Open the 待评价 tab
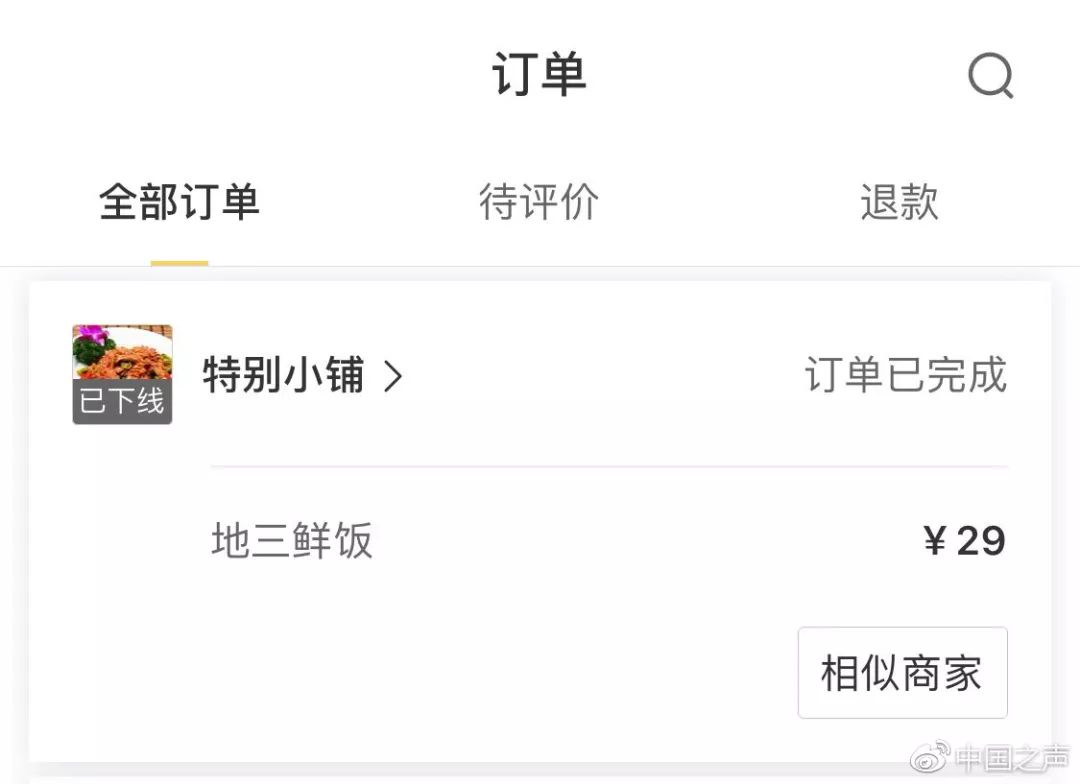Image resolution: width=1080 pixels, height=784 pixels. click(538, 202)
